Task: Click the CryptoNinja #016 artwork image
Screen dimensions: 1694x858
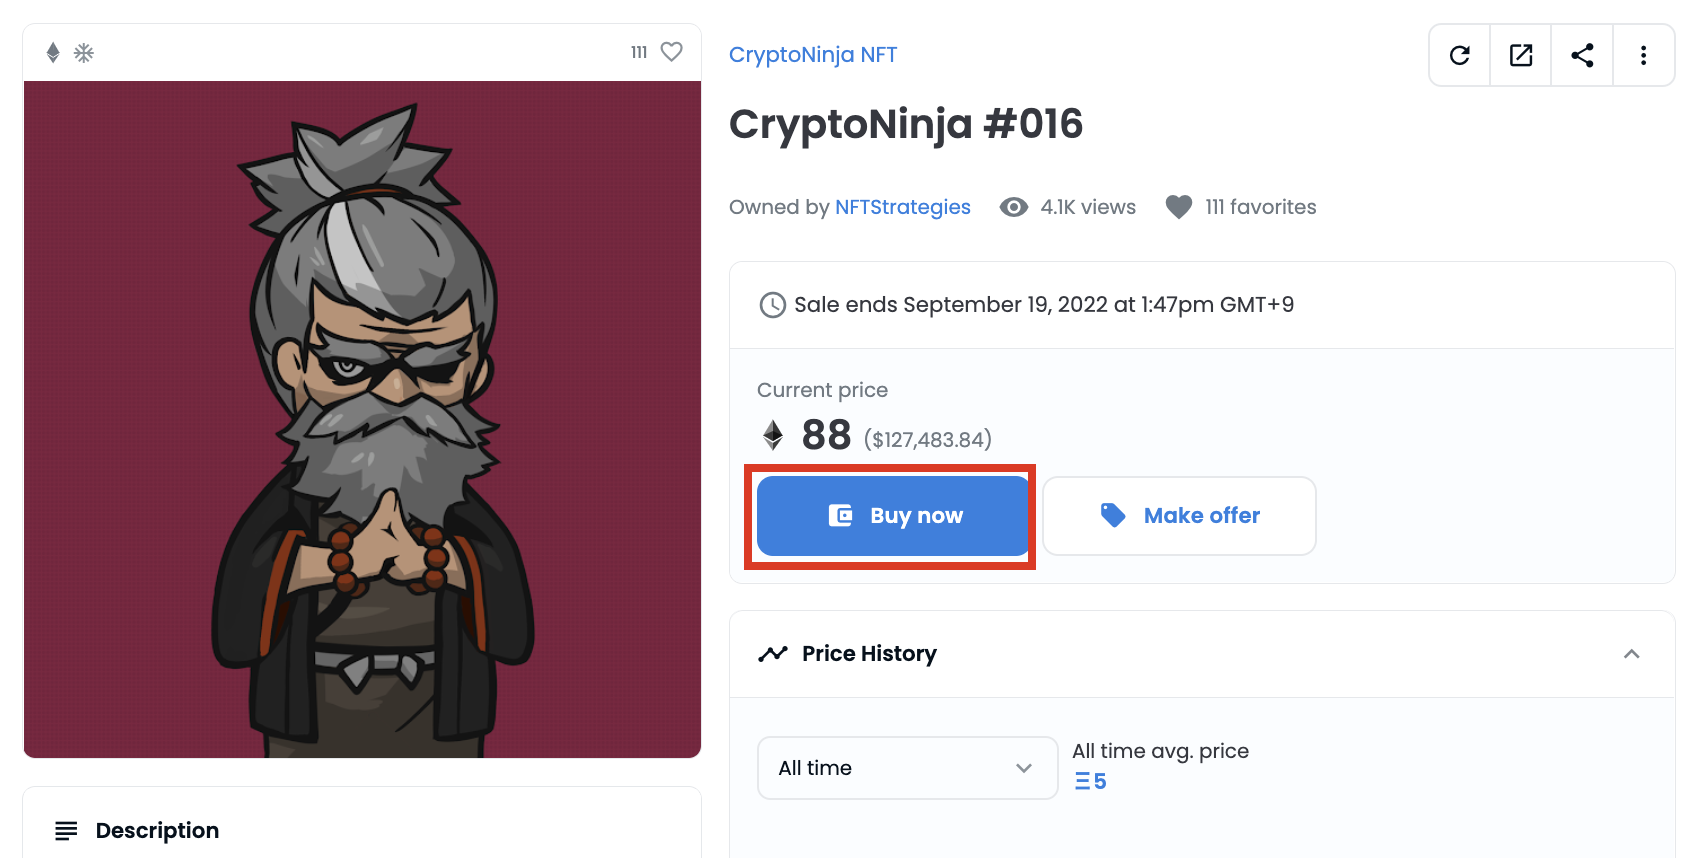Action: point(364,420)
